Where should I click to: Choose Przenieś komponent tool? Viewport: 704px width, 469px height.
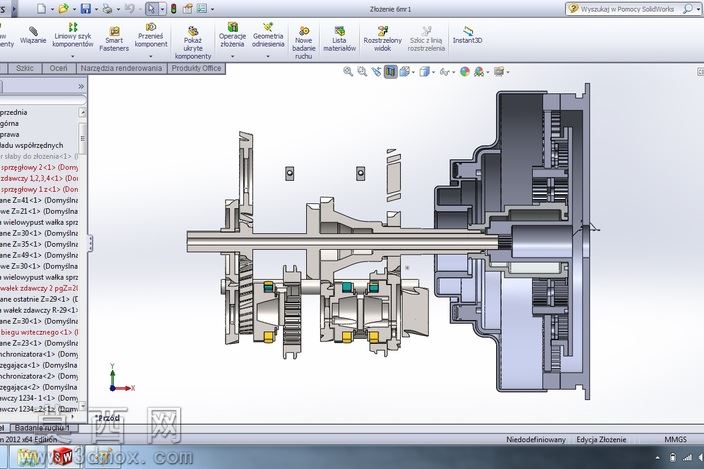point(151,35)
